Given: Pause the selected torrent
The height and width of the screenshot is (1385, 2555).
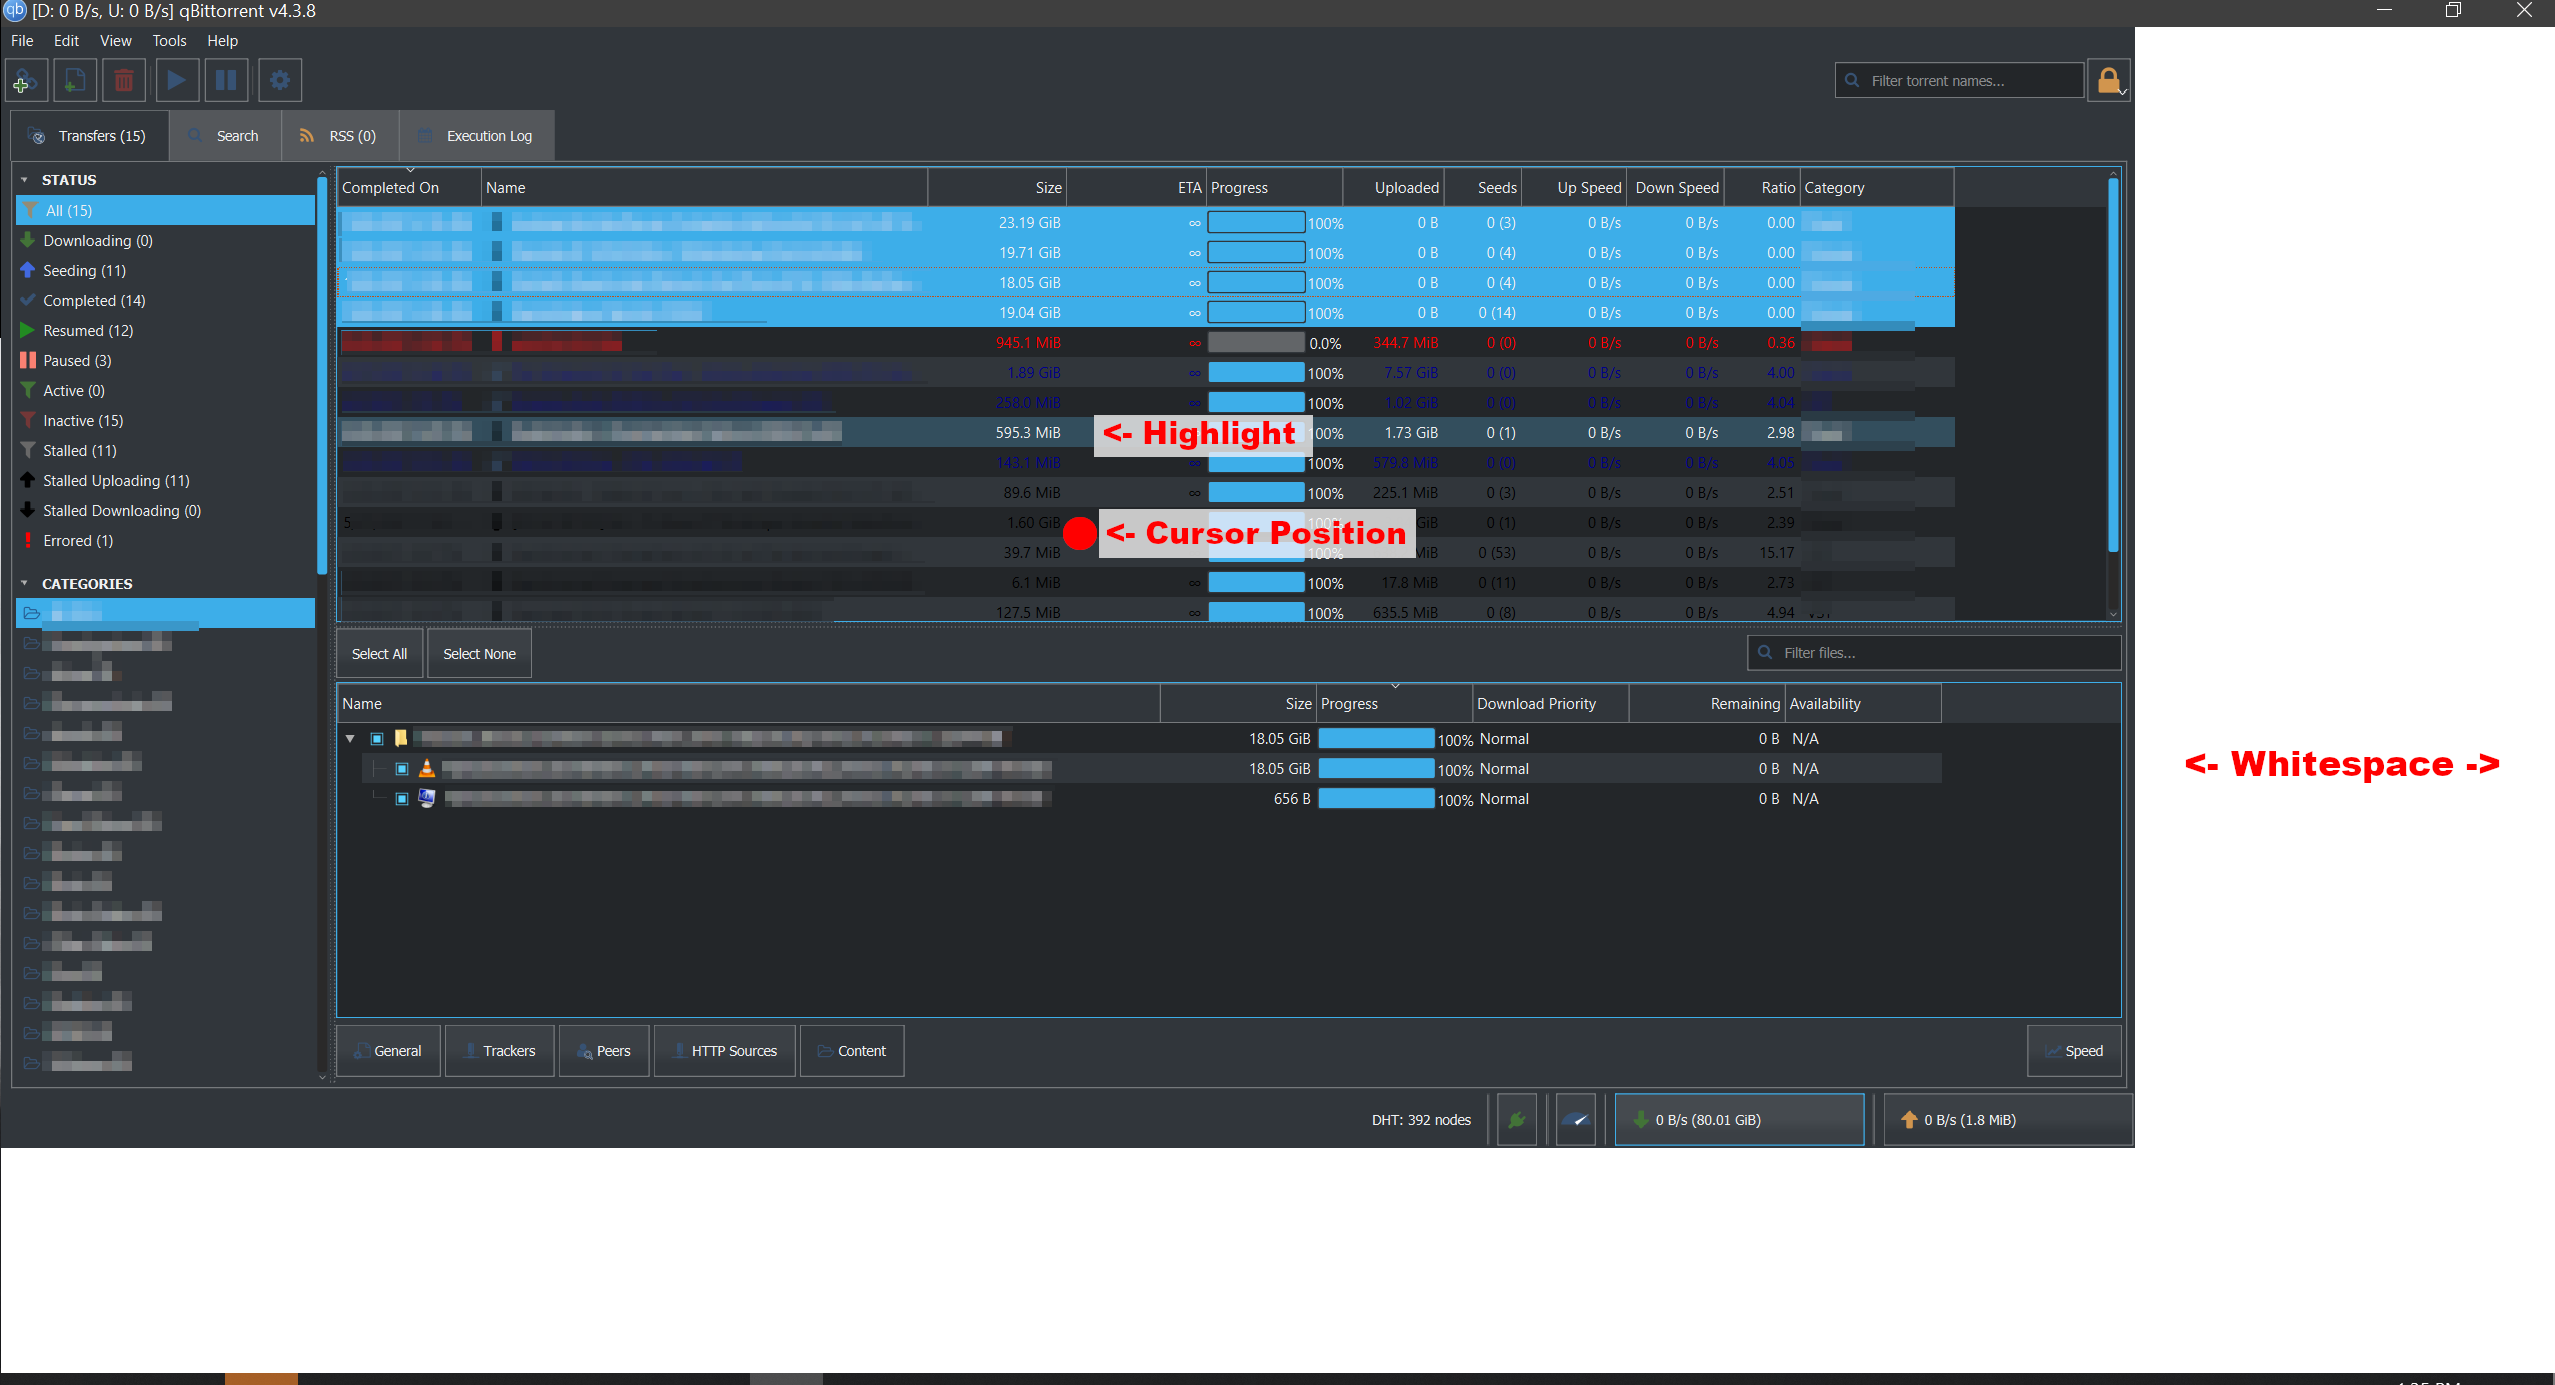Looking at the screenshot, I should [226, 80].
